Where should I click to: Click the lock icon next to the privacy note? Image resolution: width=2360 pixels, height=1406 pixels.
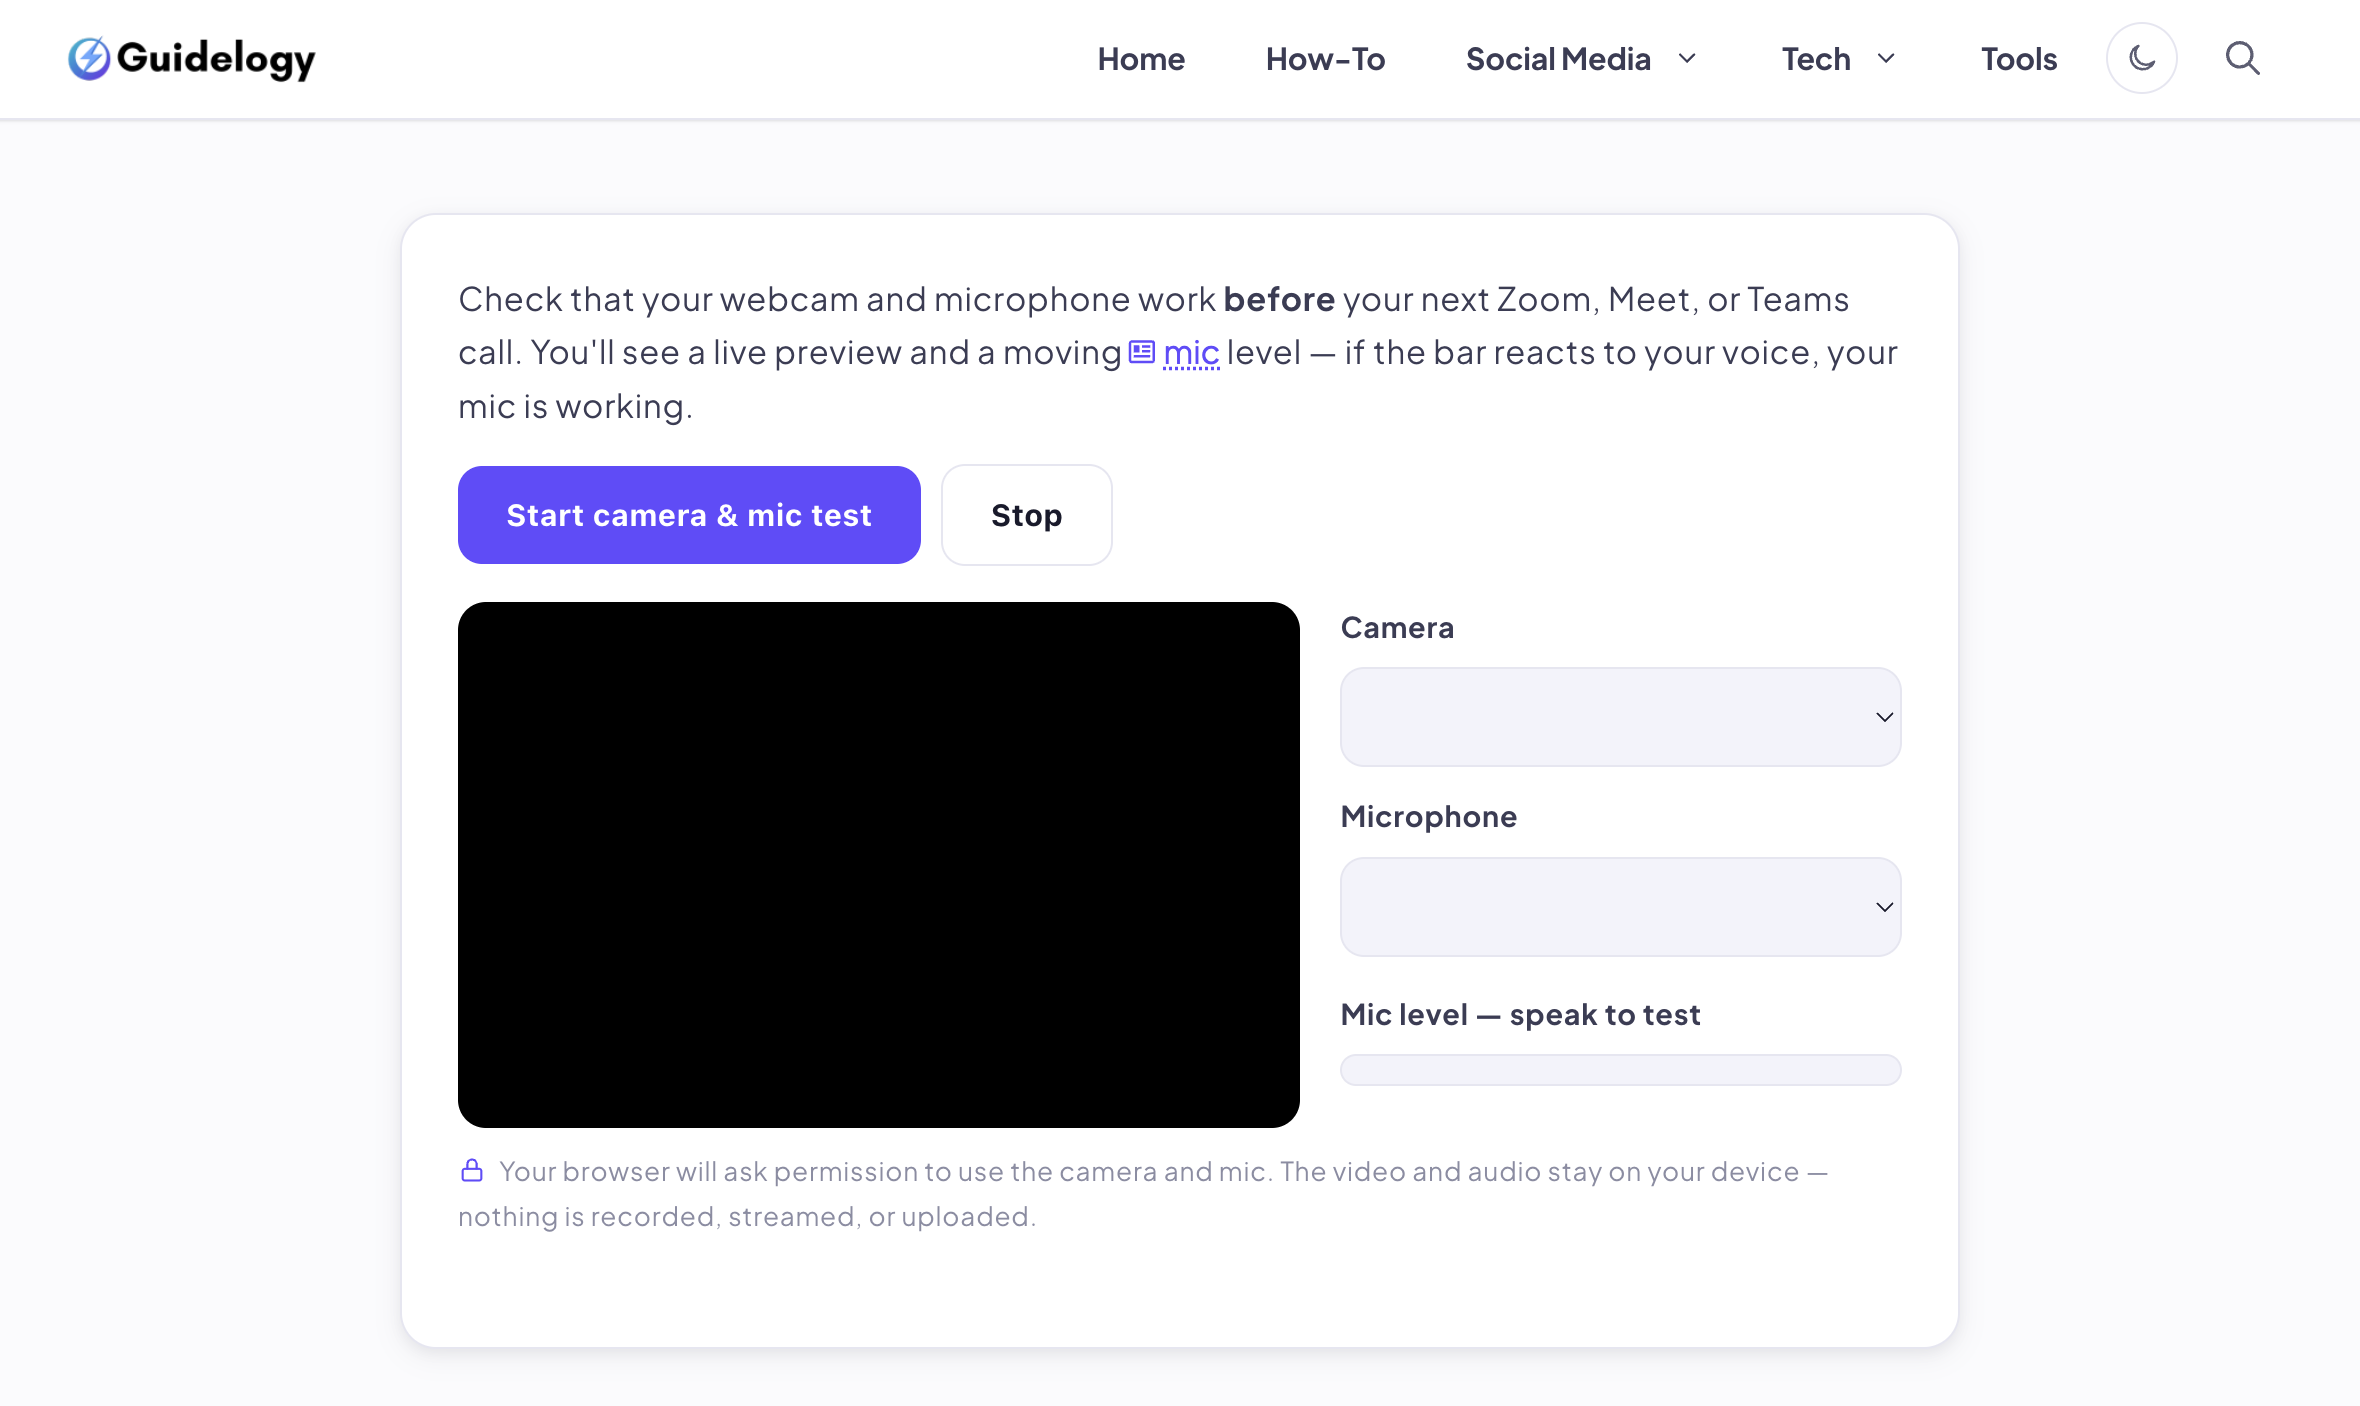pos(472,1170)
